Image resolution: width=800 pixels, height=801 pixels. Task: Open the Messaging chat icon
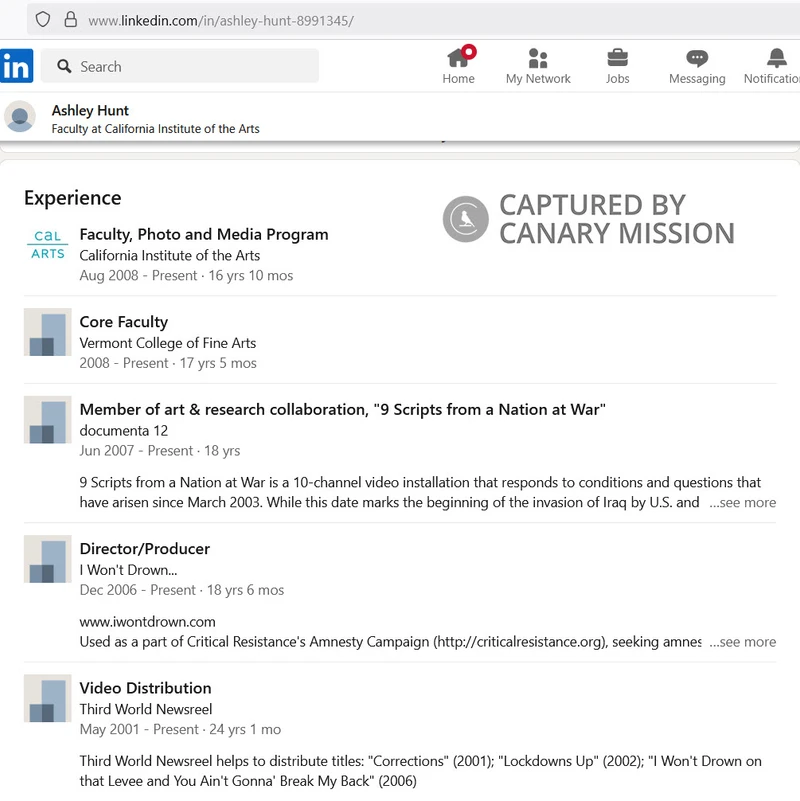click(697, 58)
